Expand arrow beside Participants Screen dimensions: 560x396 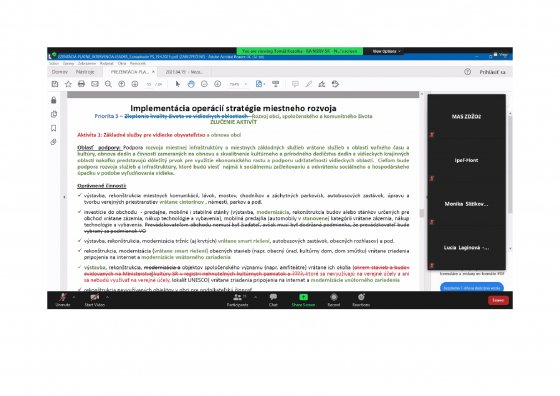(x=256, y=297)
